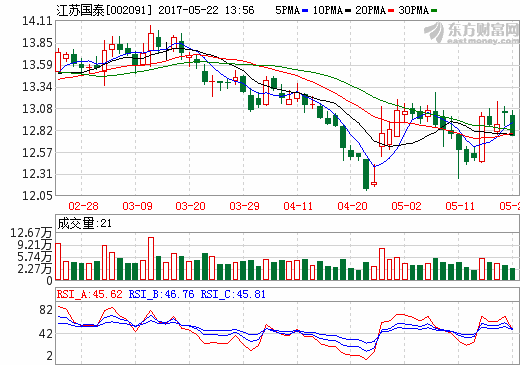Click the RSI_C:45.81 indicator label
Viewport: 520px width, 365px height.
click(233, 294)
